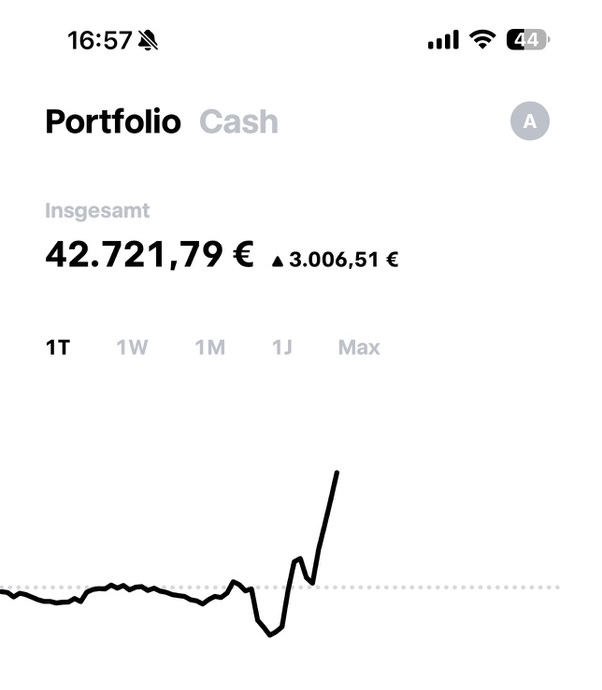Screen dimensions: 602x690
Task: Tap the gain triangle arrow icon
Action: 277,260
